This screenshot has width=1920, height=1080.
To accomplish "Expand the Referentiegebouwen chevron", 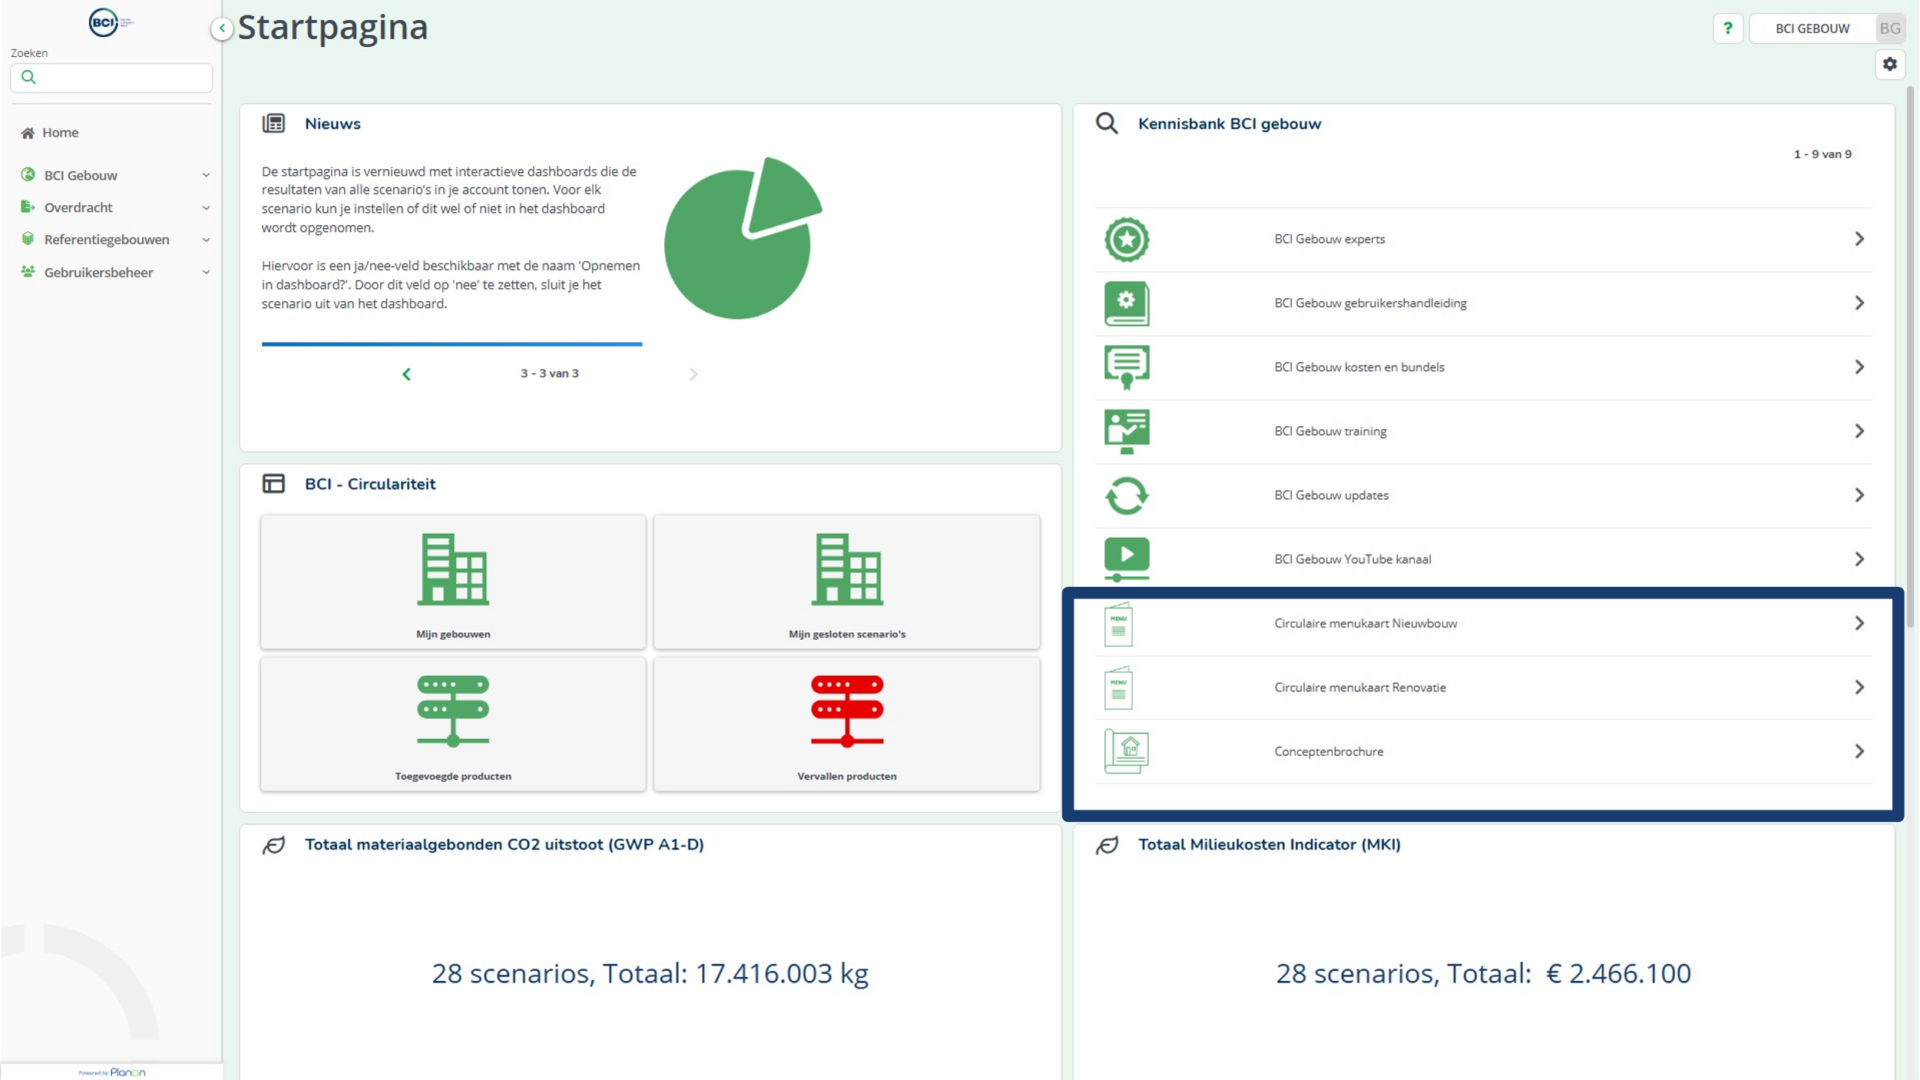I will click(x=206, y=240).
